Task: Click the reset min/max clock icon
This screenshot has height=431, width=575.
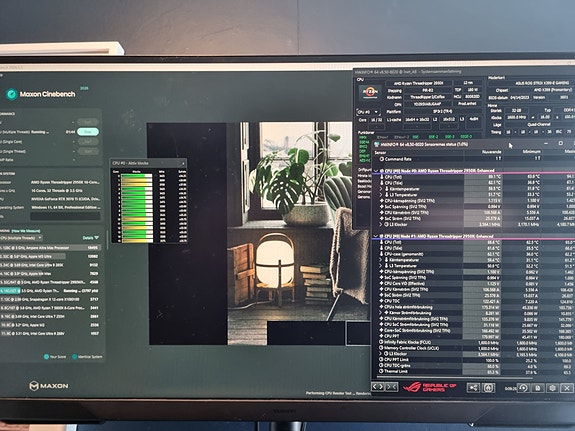Action: coord(524,388)
